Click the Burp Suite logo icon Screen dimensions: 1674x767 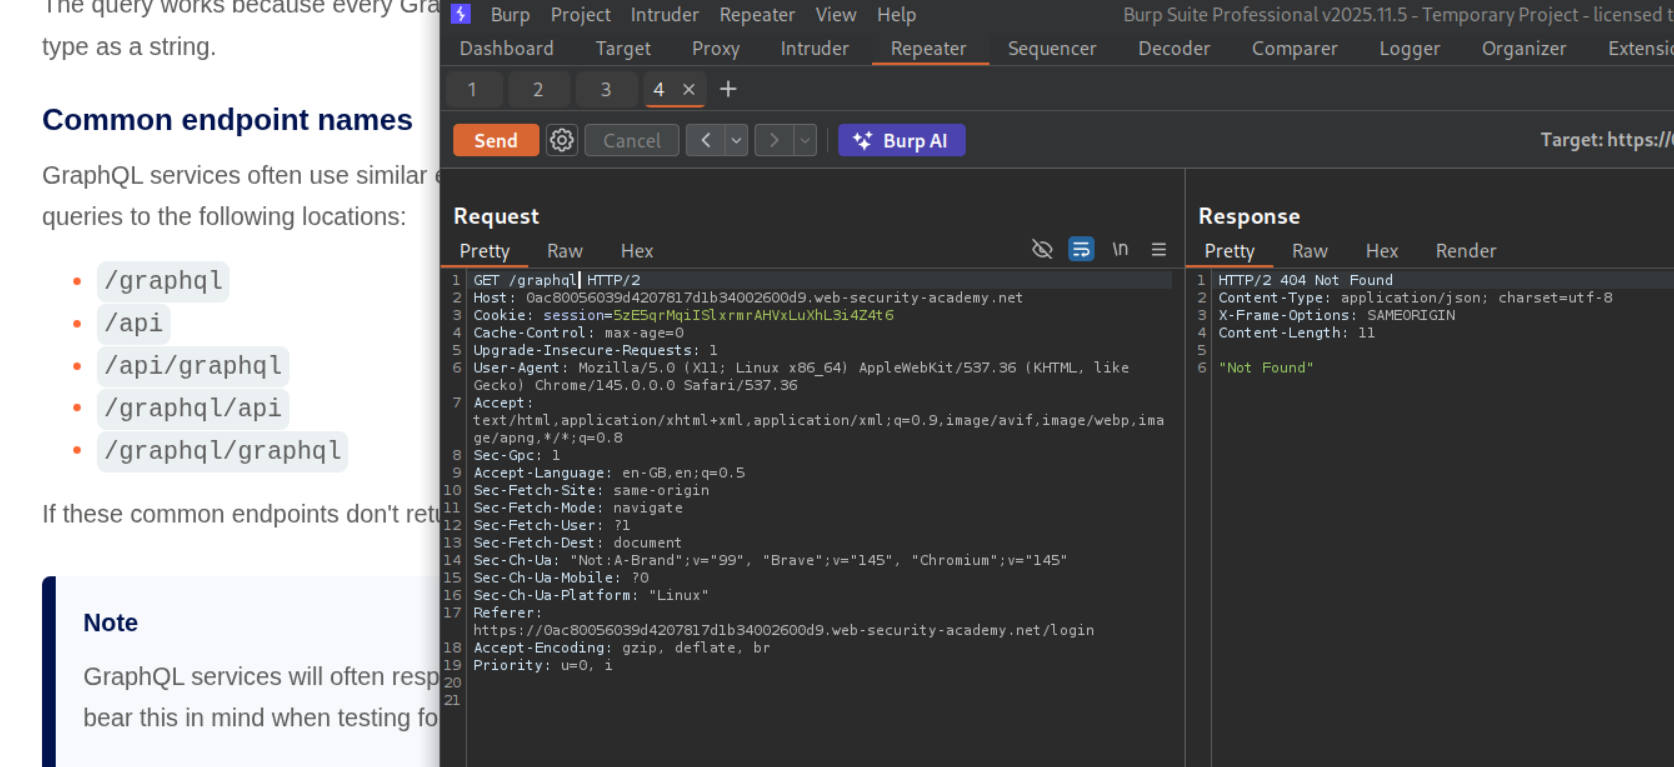pos(461,14)
